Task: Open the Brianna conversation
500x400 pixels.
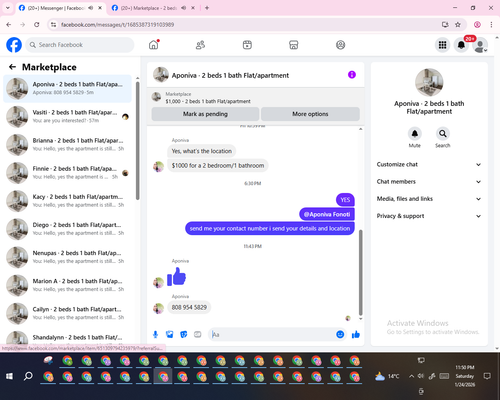Action: pyautogui.click(x=67, y=145)
